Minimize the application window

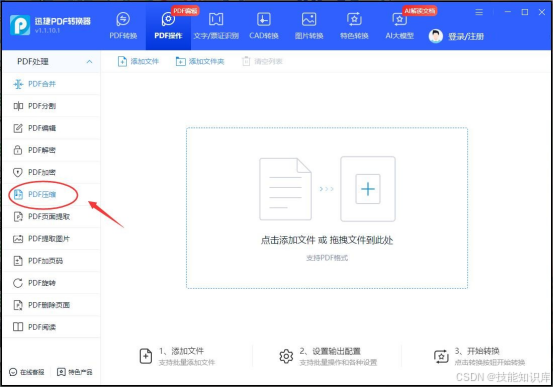click(x=508, y=12)
